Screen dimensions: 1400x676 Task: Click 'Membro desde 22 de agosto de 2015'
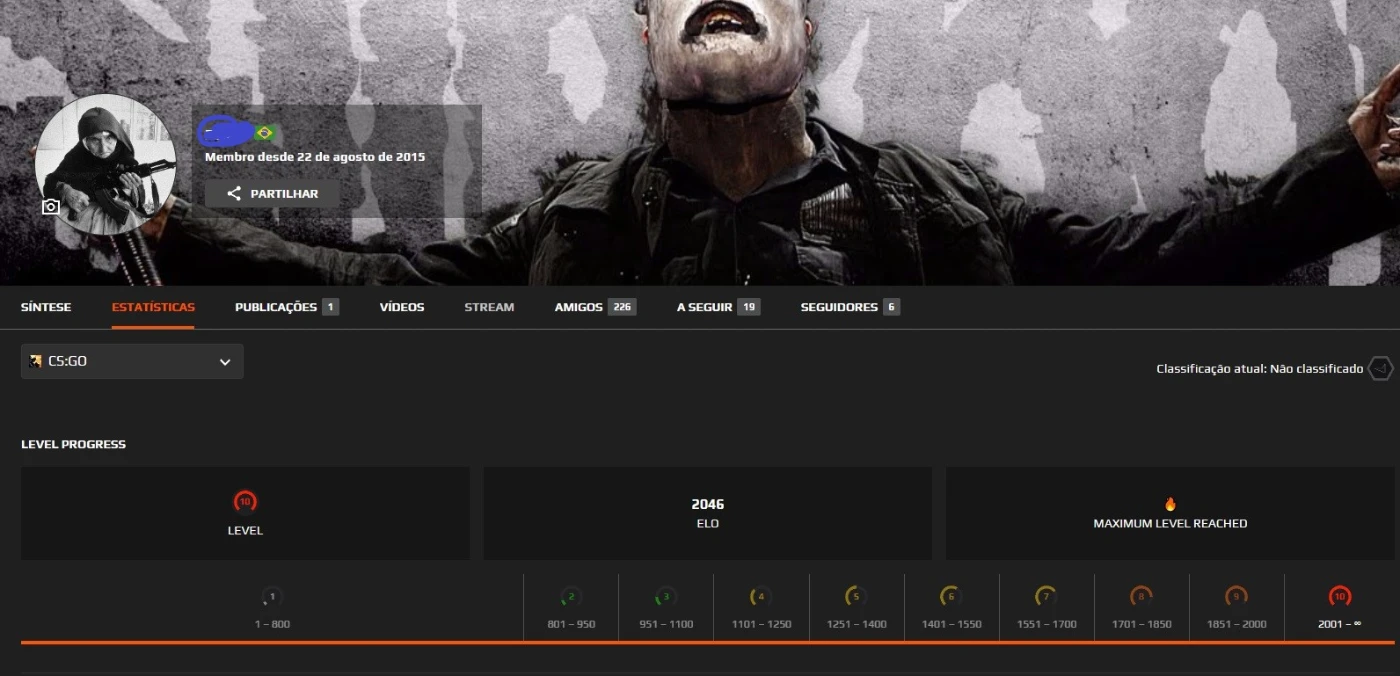[x=315, y=157]
